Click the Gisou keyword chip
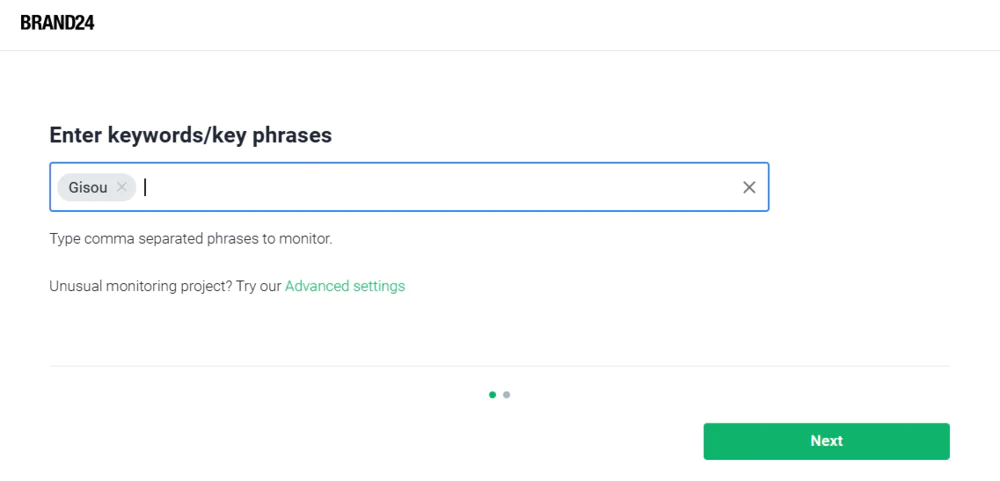 [96, 188]
